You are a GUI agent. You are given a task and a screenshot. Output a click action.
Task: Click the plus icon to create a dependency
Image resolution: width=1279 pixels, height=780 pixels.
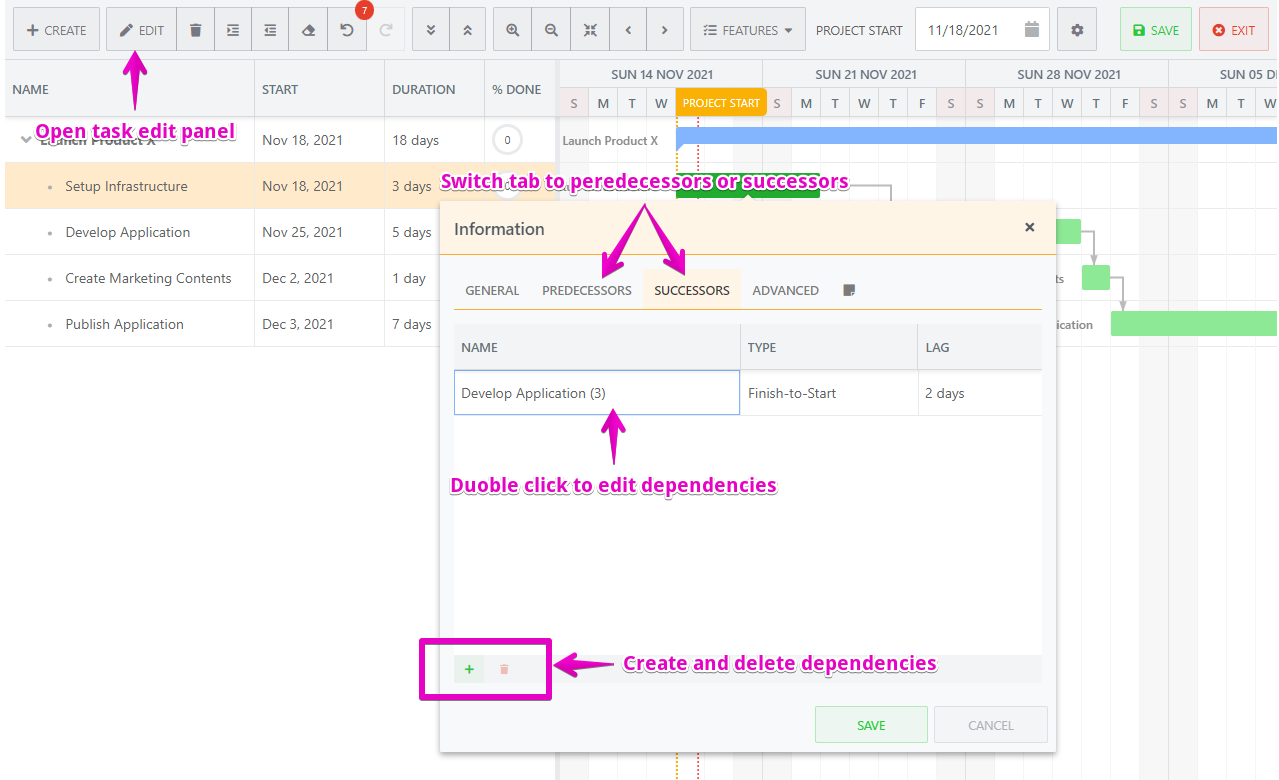[469, 668]
